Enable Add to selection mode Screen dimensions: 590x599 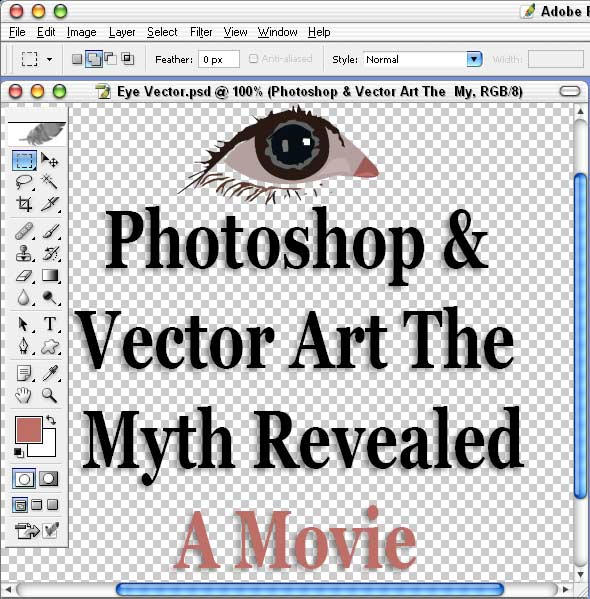(94, 59)
